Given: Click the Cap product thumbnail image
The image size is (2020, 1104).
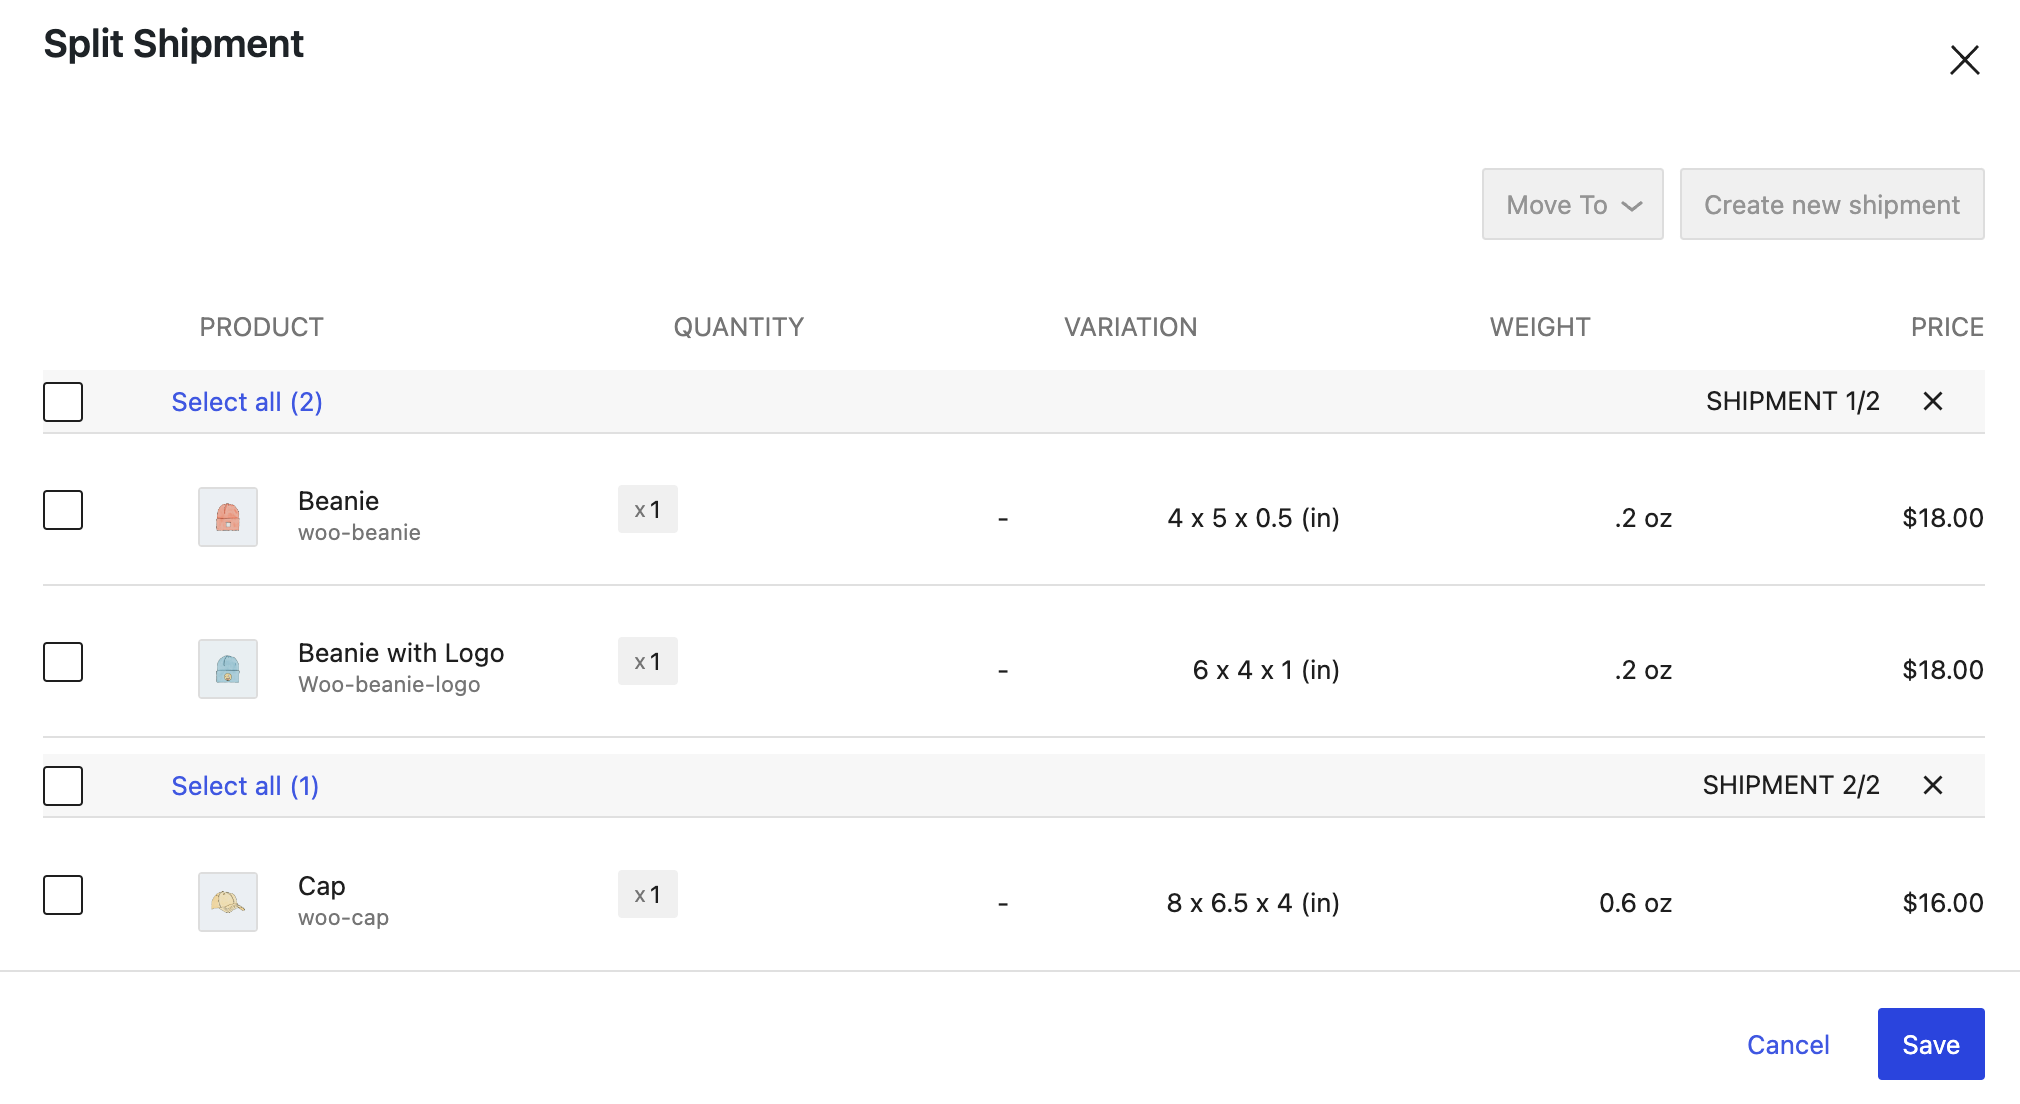Looking at the screenshot, I should click(x=227, y=901).
